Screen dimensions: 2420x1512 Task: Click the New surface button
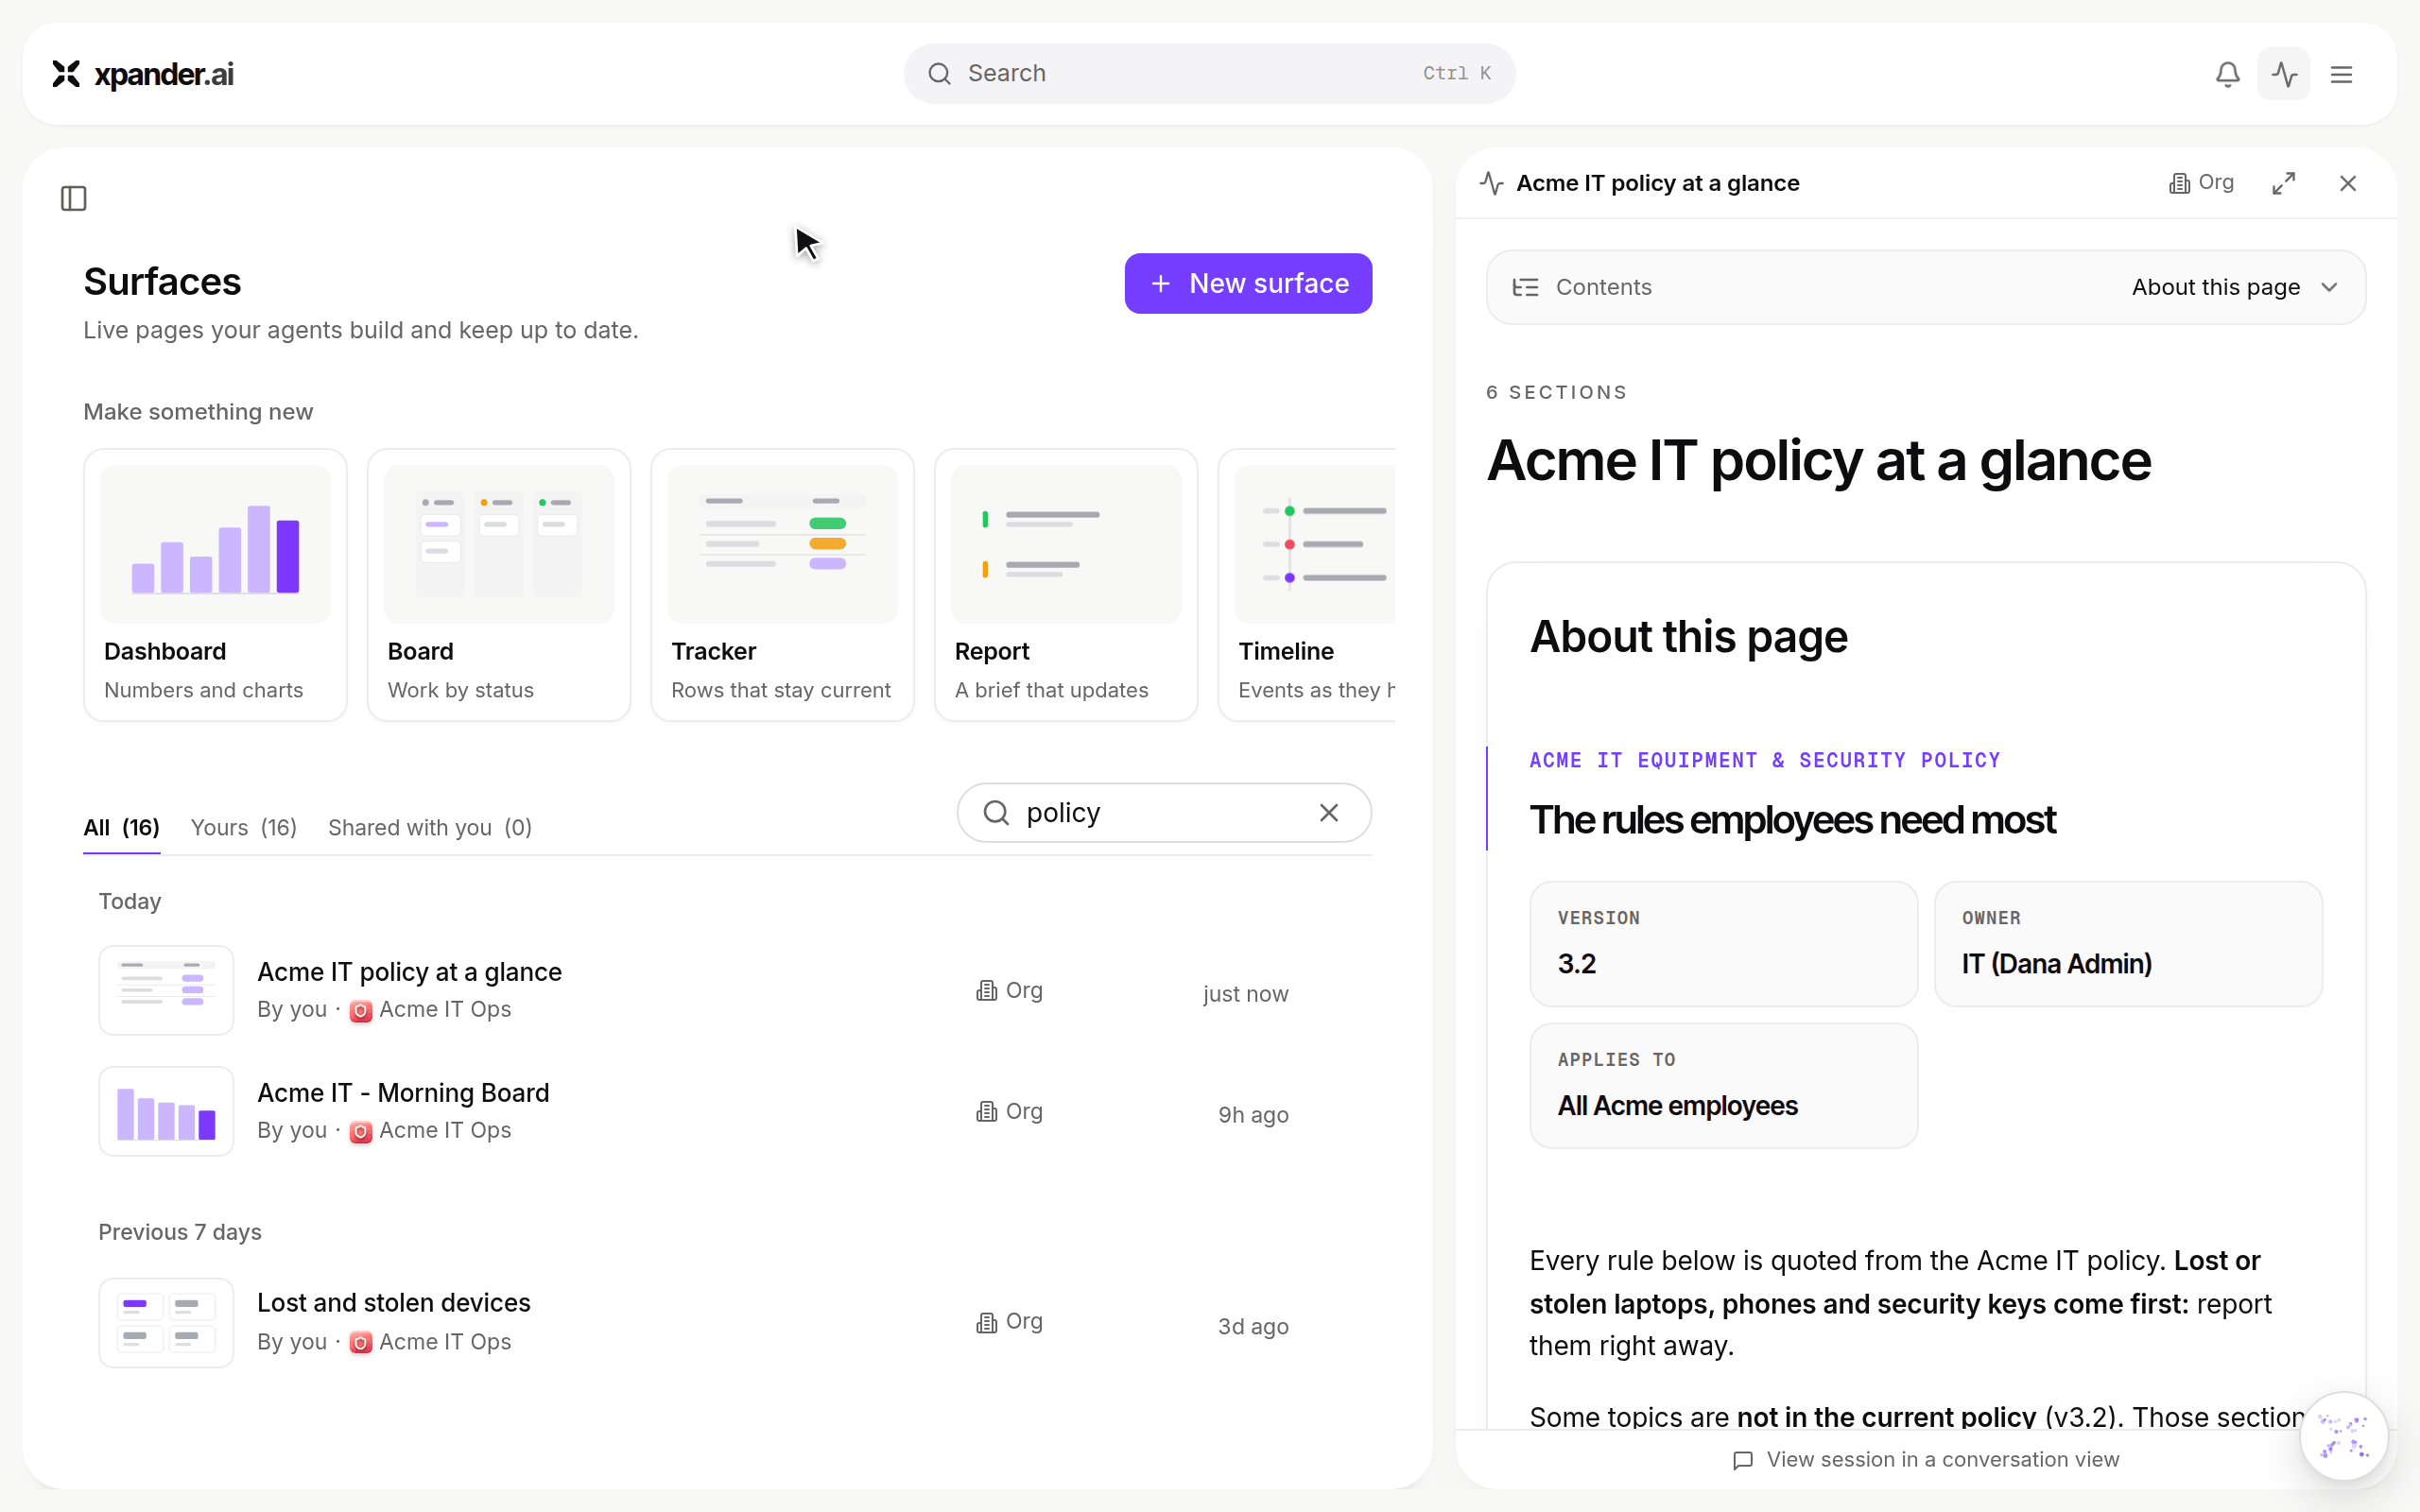tap(1248, 284)
